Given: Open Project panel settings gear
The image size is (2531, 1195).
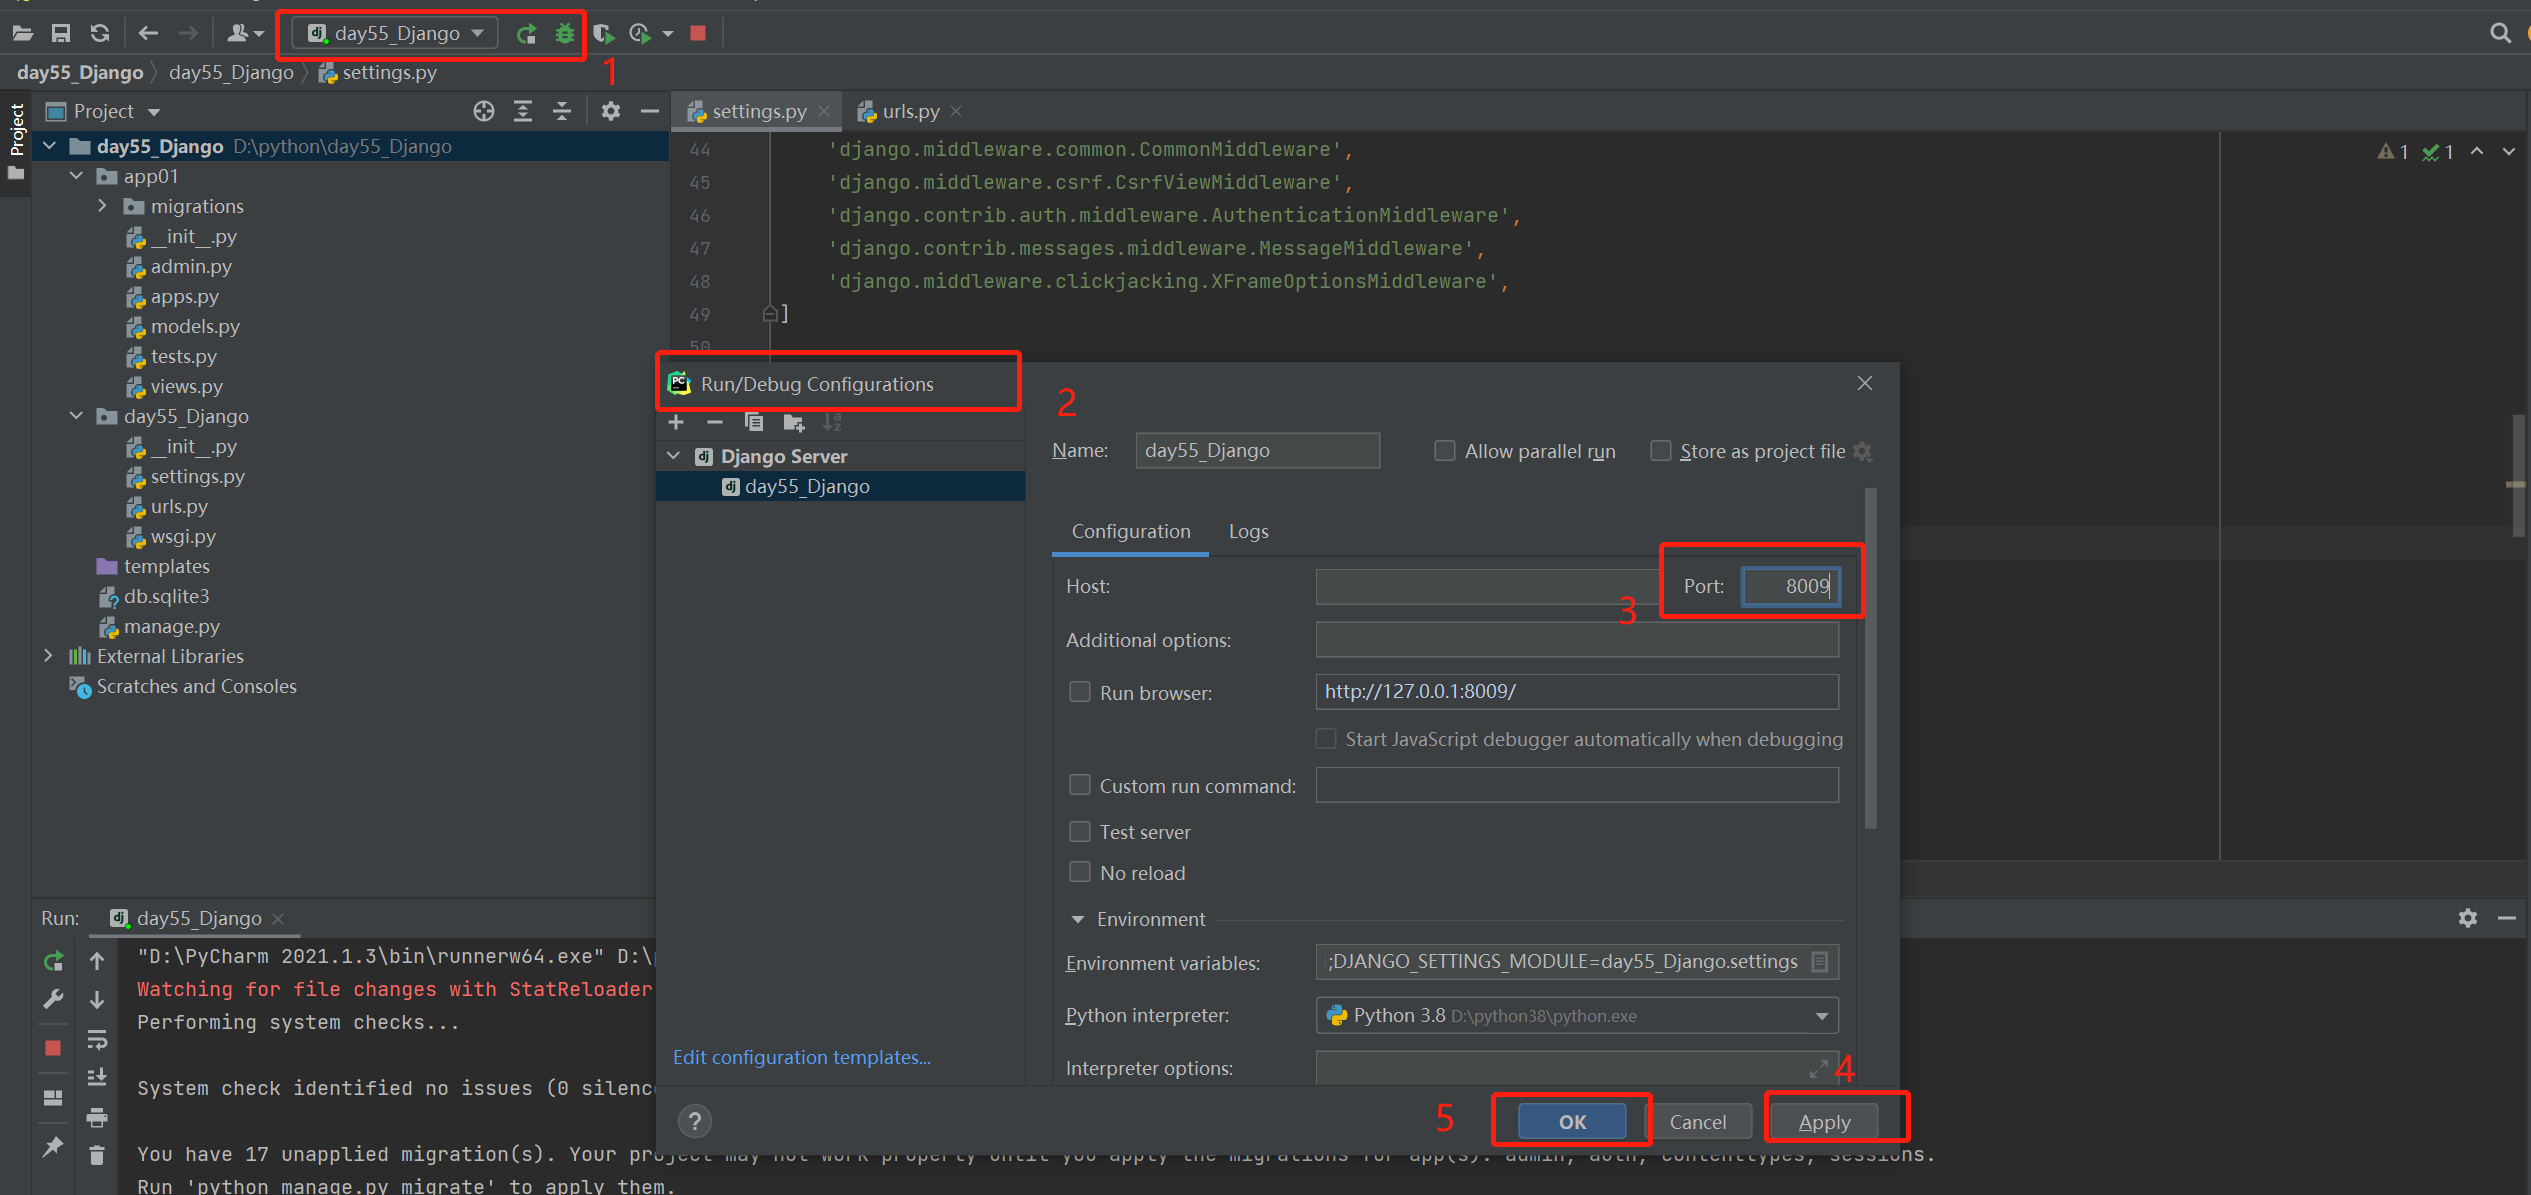Looking at the screenshot, I should tap(610, 111).
